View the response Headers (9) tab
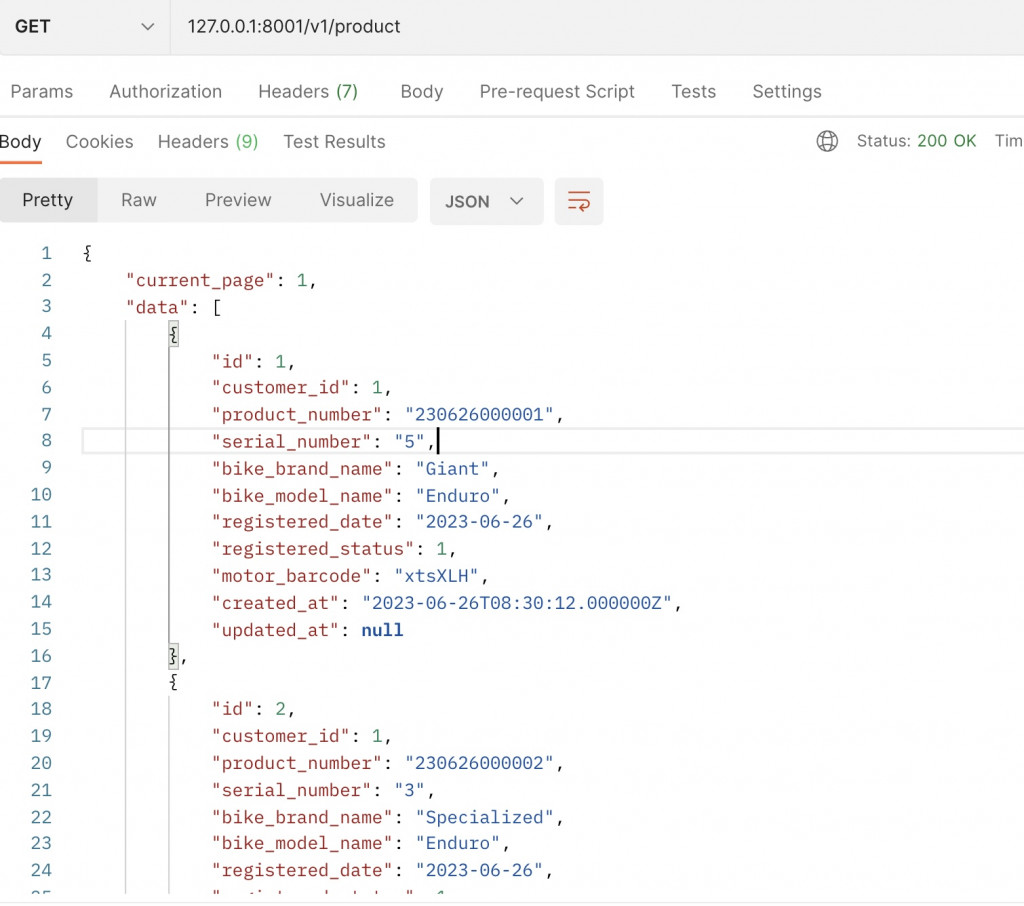Screen dimensions: 1024x906 pyautogui.click(x=208, y=141)
